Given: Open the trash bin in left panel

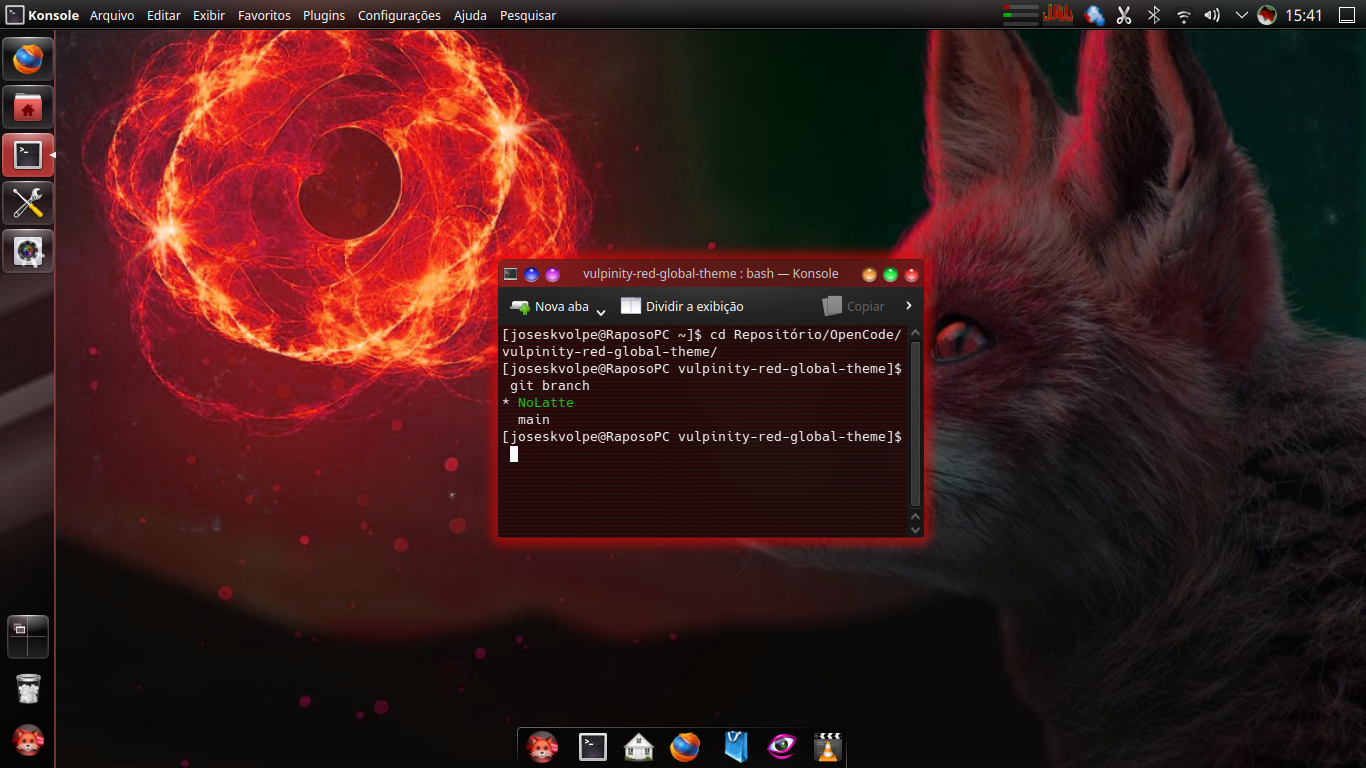Looking at the screenshot, I should [28, 689].
